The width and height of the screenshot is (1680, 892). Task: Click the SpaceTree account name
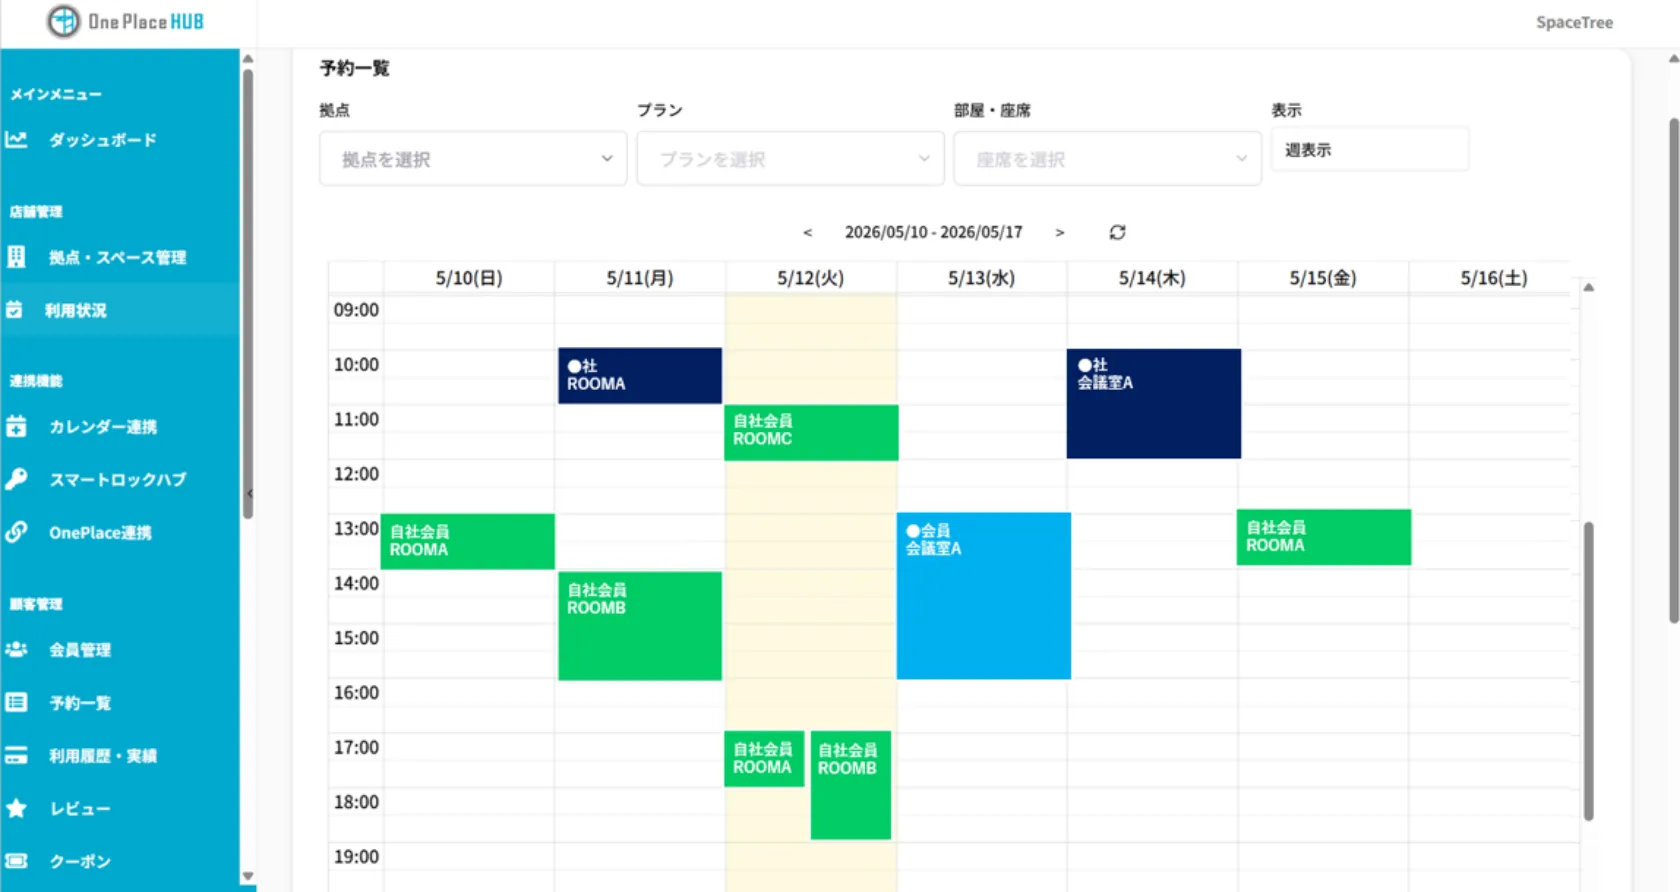coord(1574,22)
